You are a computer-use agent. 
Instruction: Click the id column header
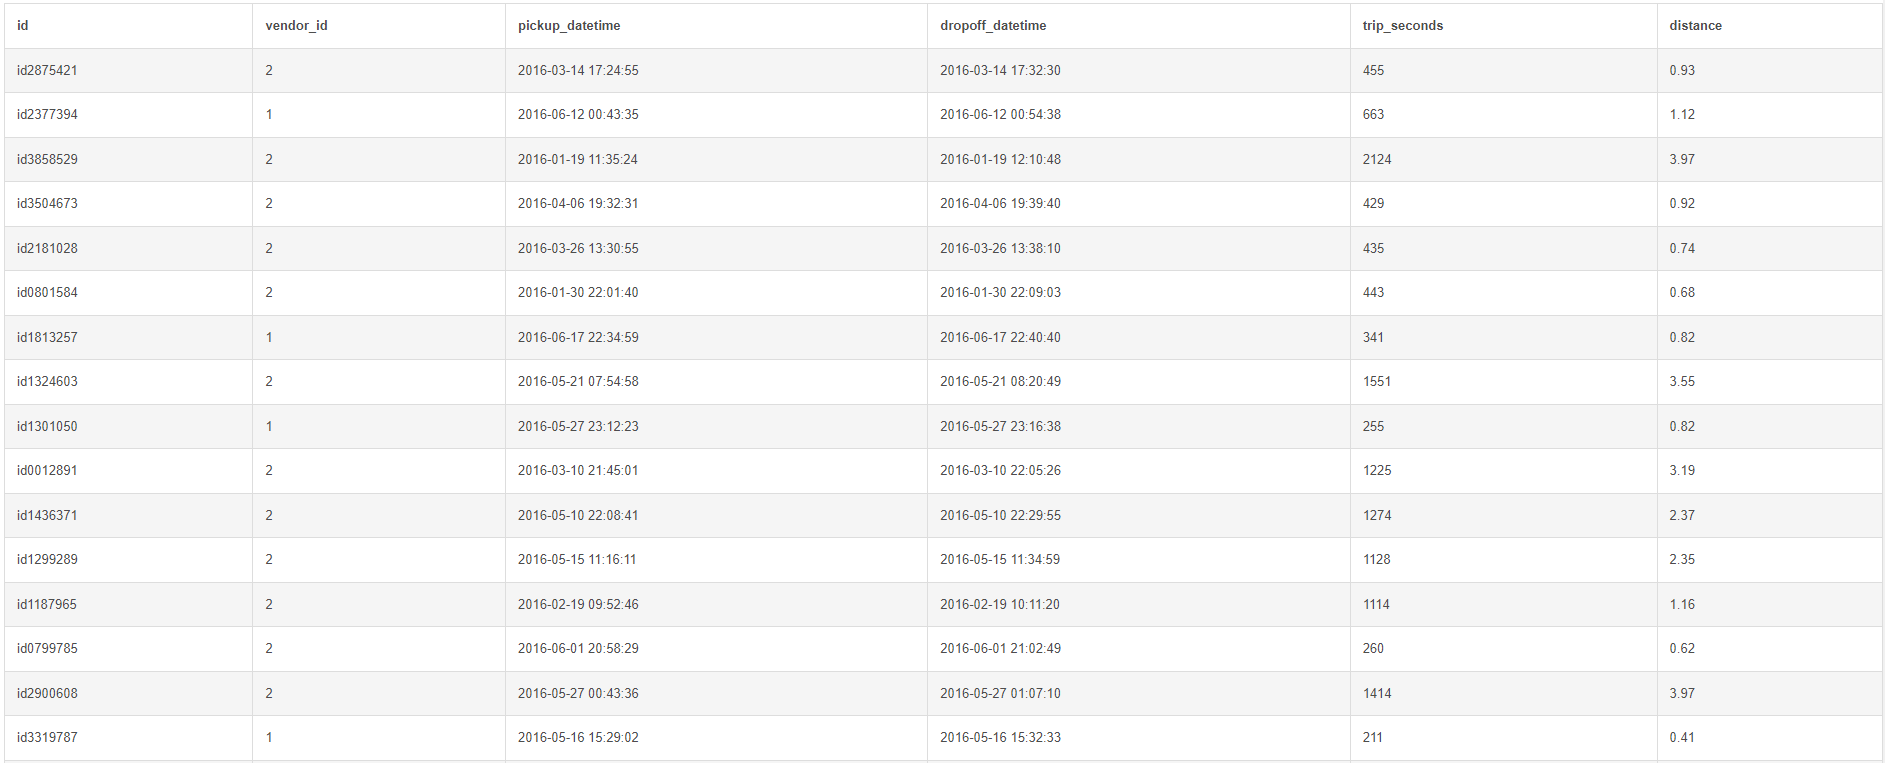tap(23, 26)
